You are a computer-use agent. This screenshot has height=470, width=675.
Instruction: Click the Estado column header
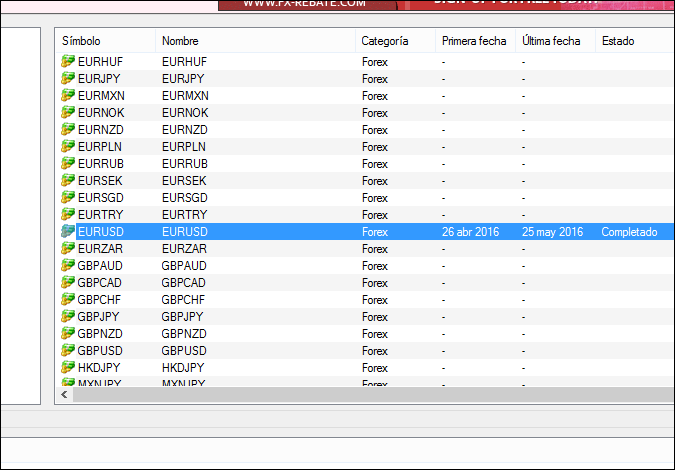[x=617, y=41]
